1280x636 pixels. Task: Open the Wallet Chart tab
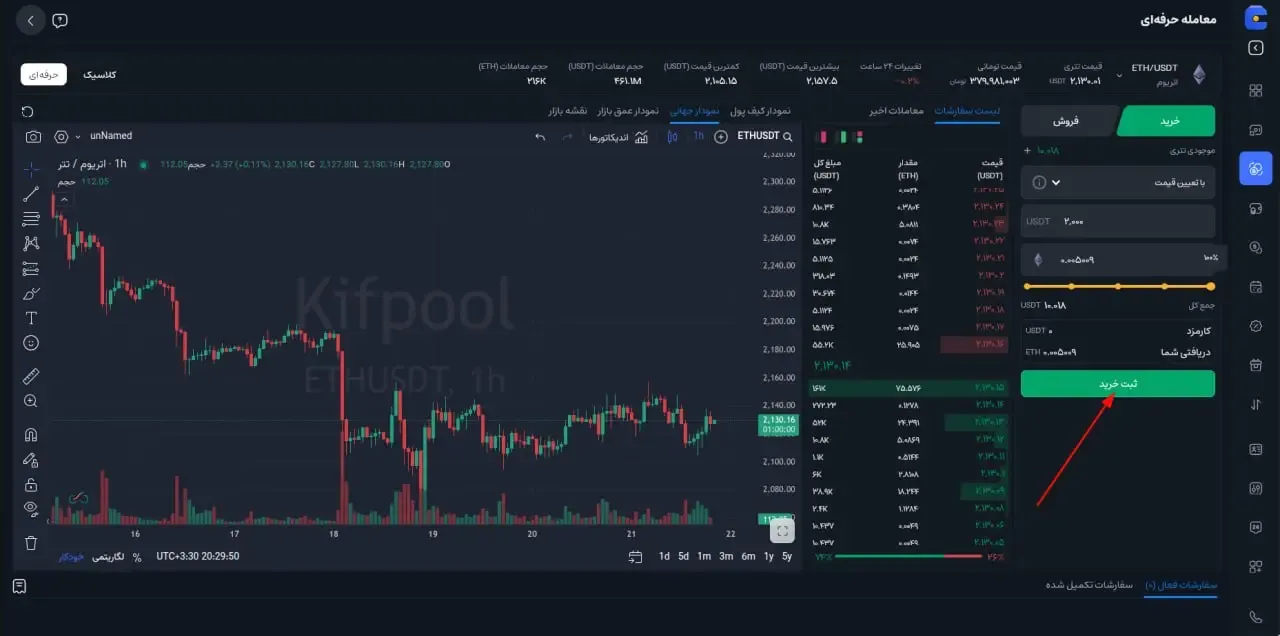point(760,110)
